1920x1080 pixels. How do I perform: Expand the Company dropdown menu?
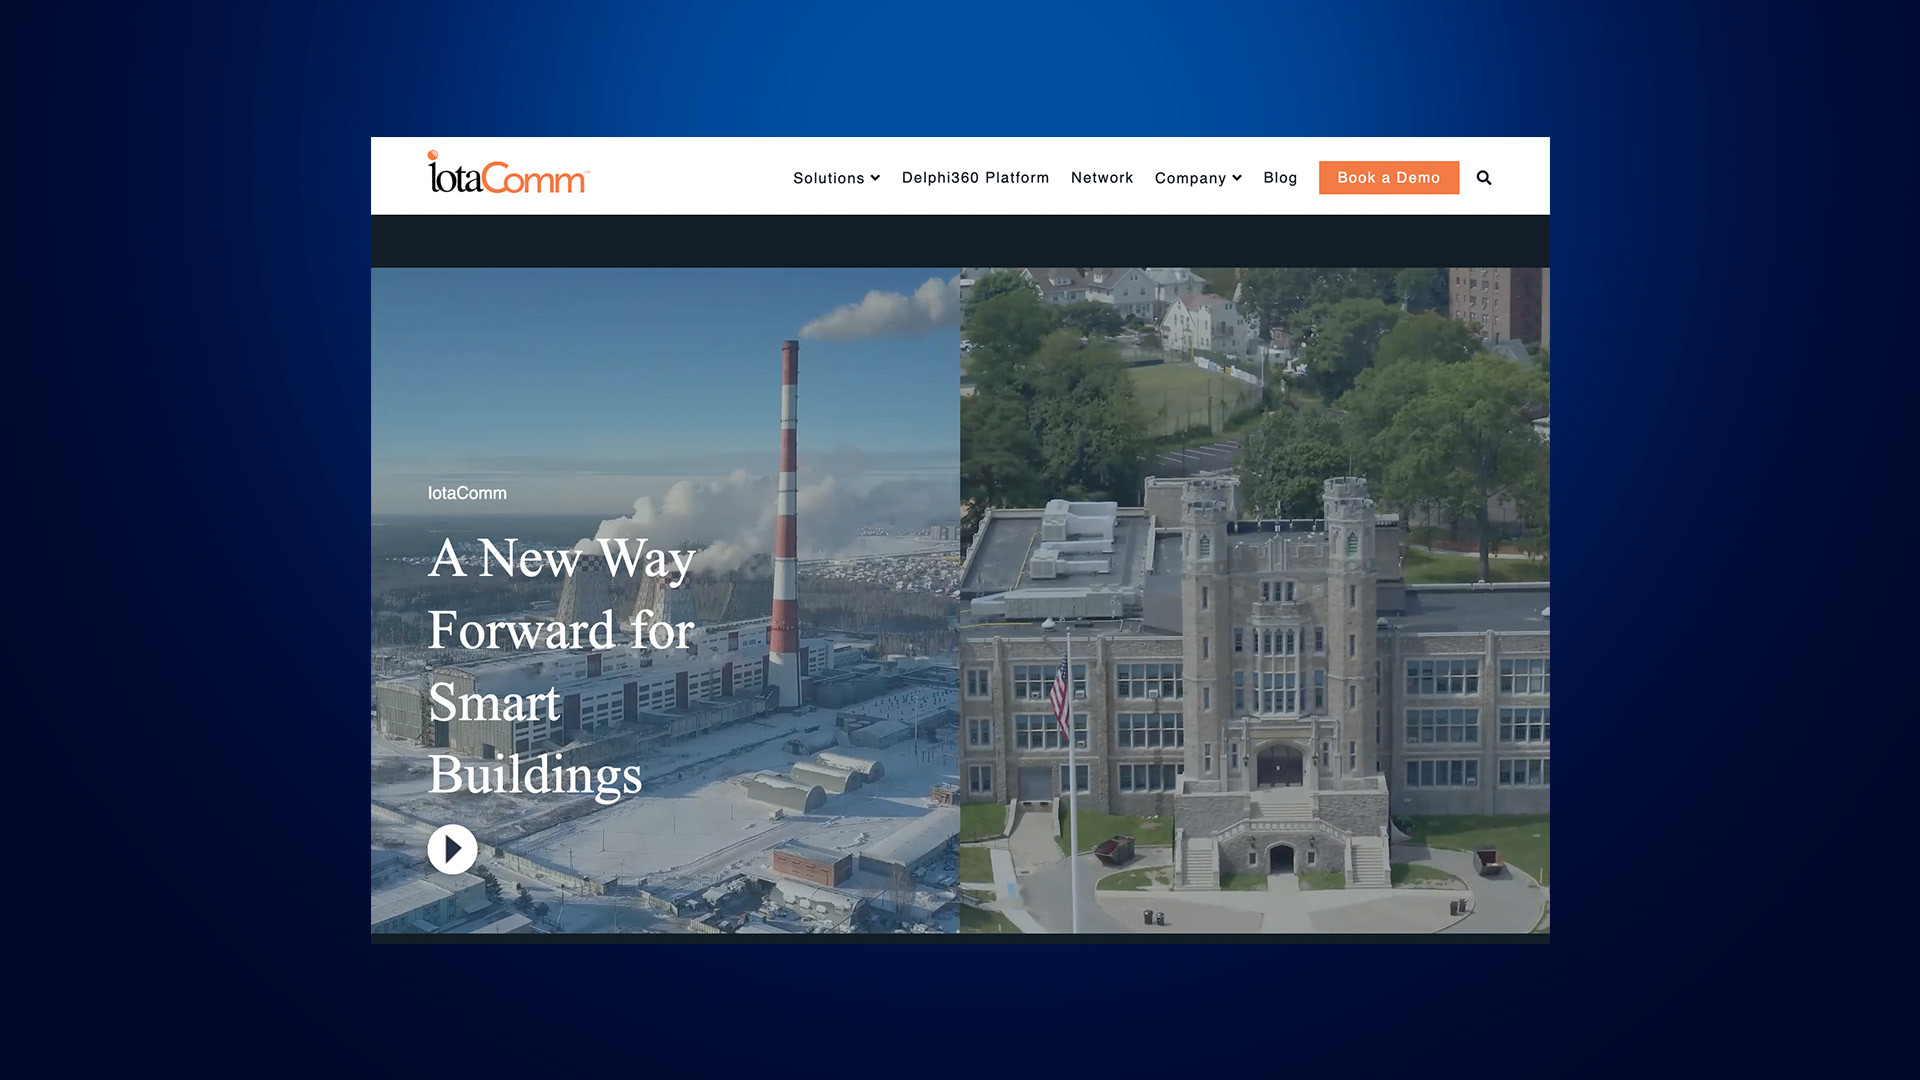(x=1198, y=178)
